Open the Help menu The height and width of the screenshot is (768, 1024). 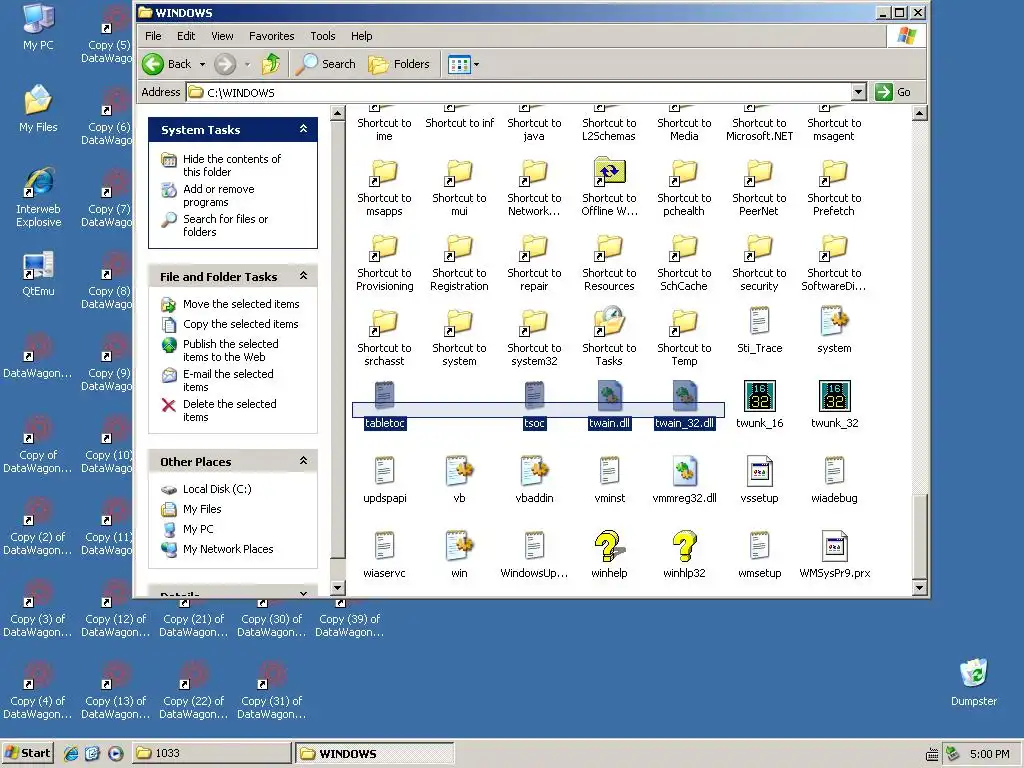pyautogui.click(x=361, y=36)
